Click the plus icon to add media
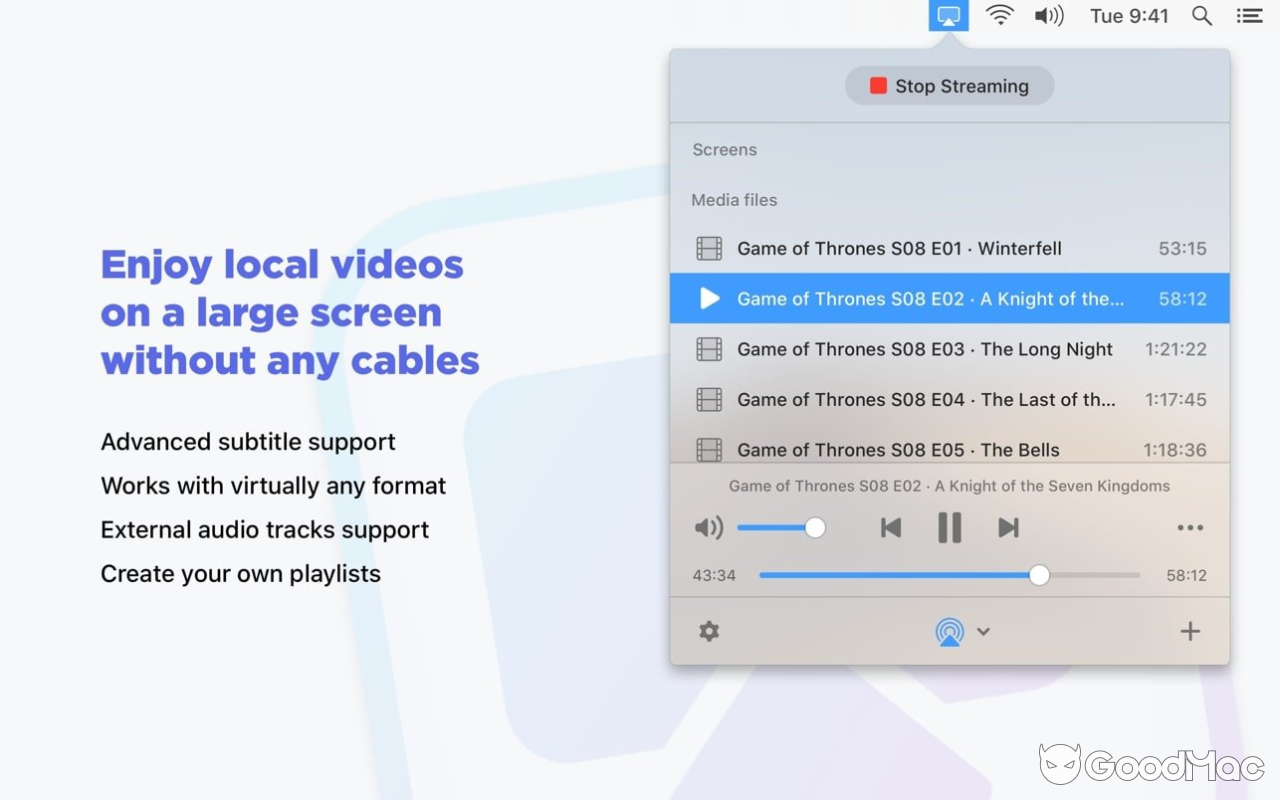1280x800 pixels. pyautogui.click(x=1190, y=631)
